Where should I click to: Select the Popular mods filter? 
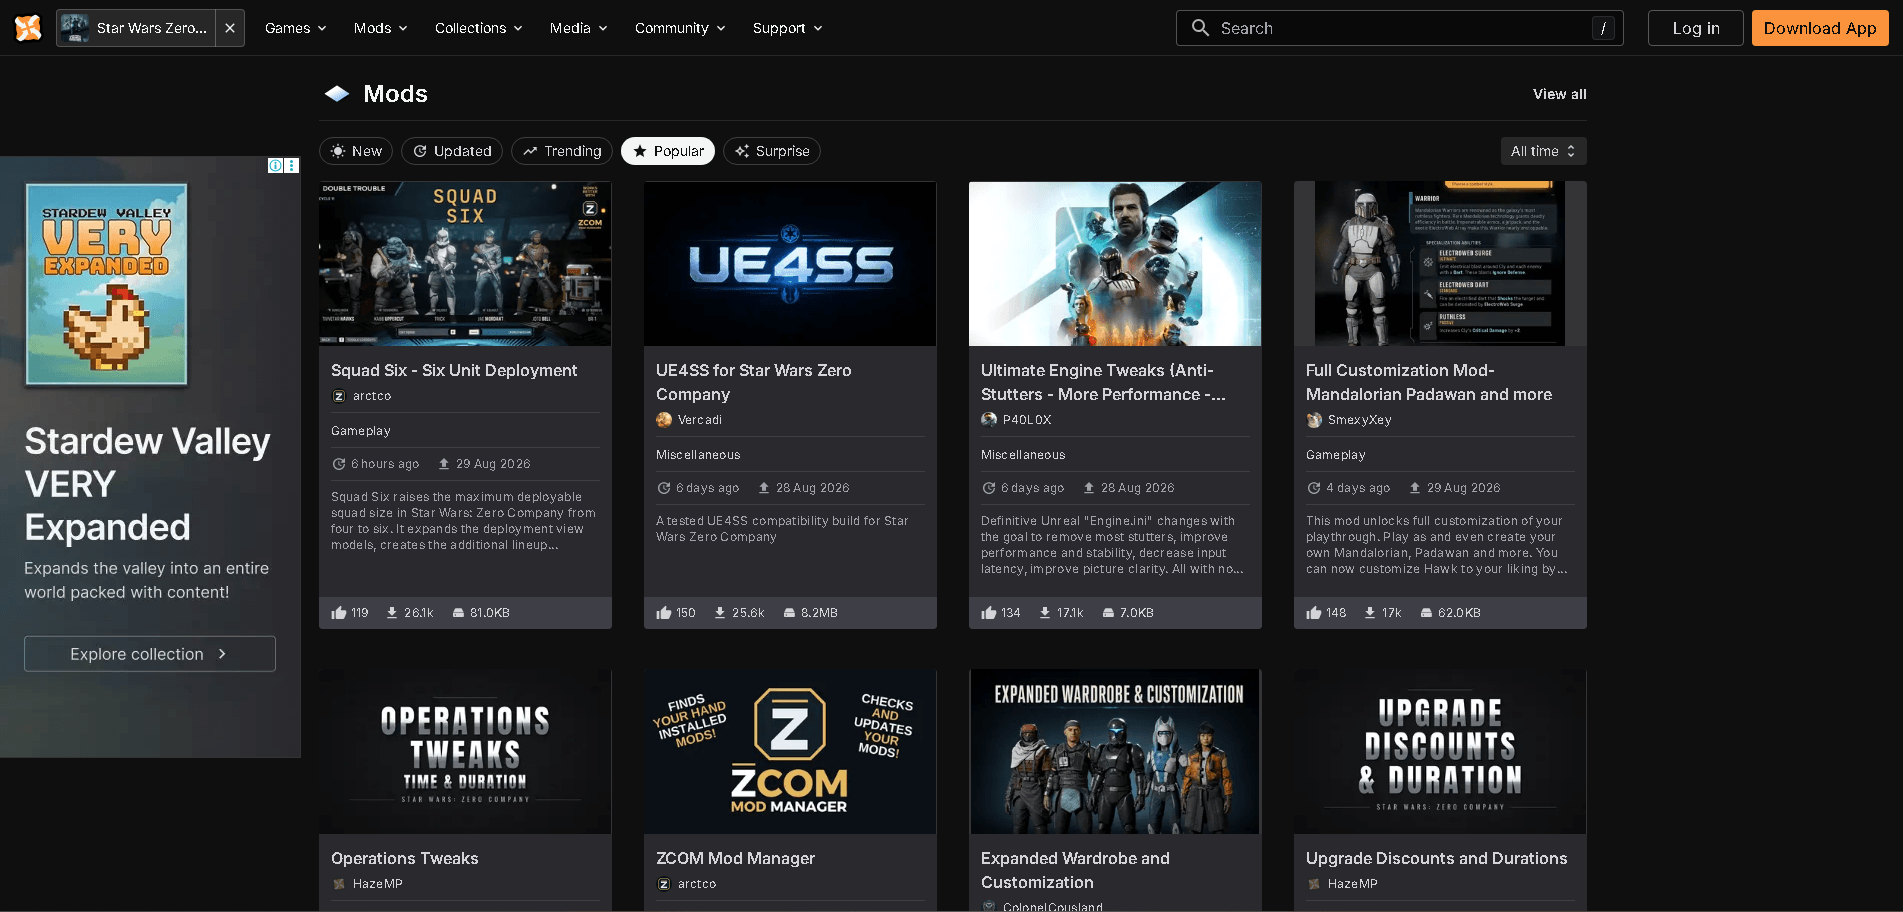coord(668,151)
